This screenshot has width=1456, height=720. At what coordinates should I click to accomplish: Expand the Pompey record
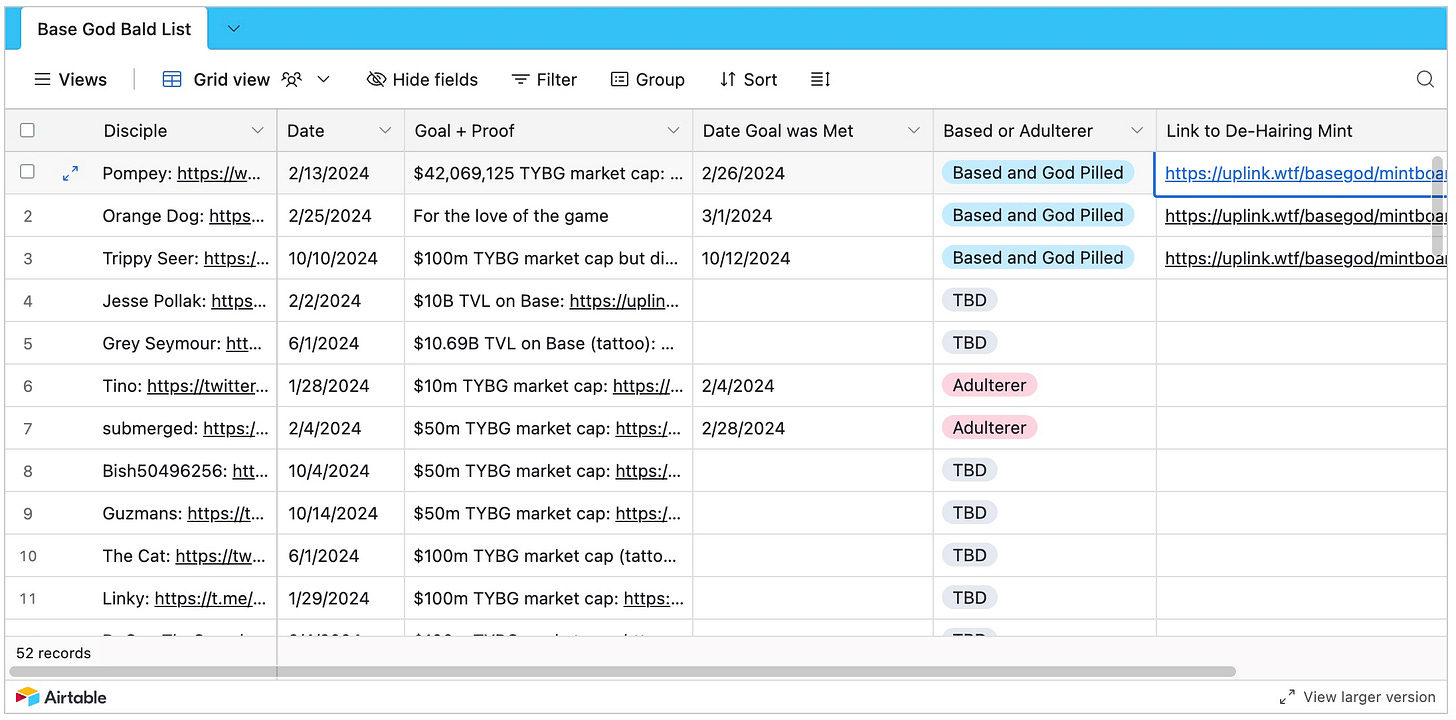click(70, 173)
